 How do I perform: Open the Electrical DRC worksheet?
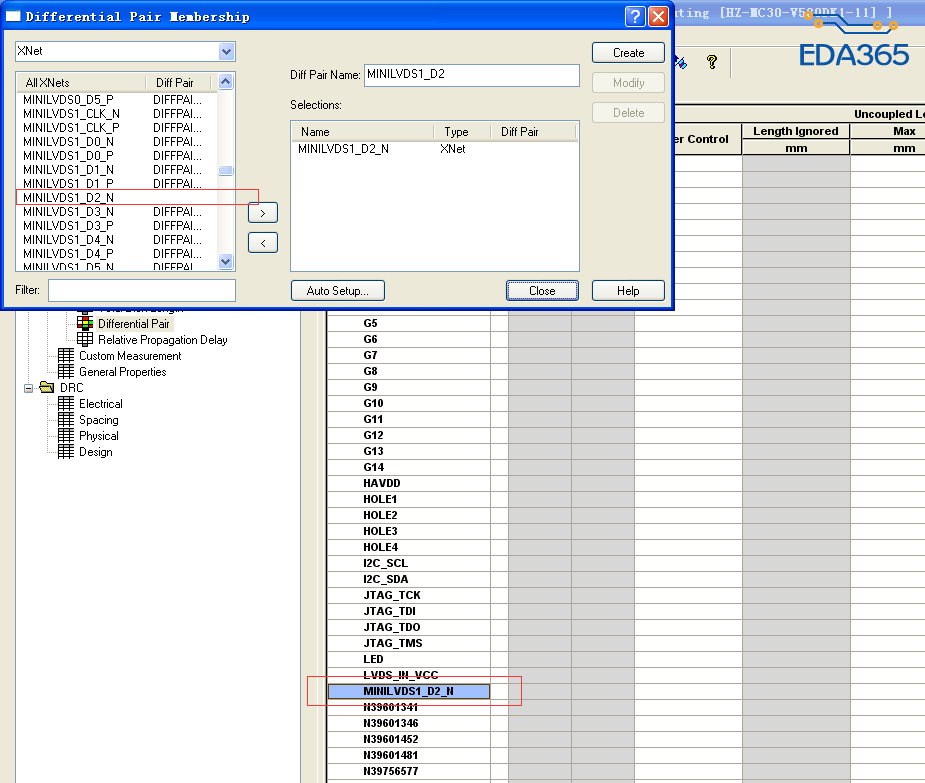tap(101, 404)
